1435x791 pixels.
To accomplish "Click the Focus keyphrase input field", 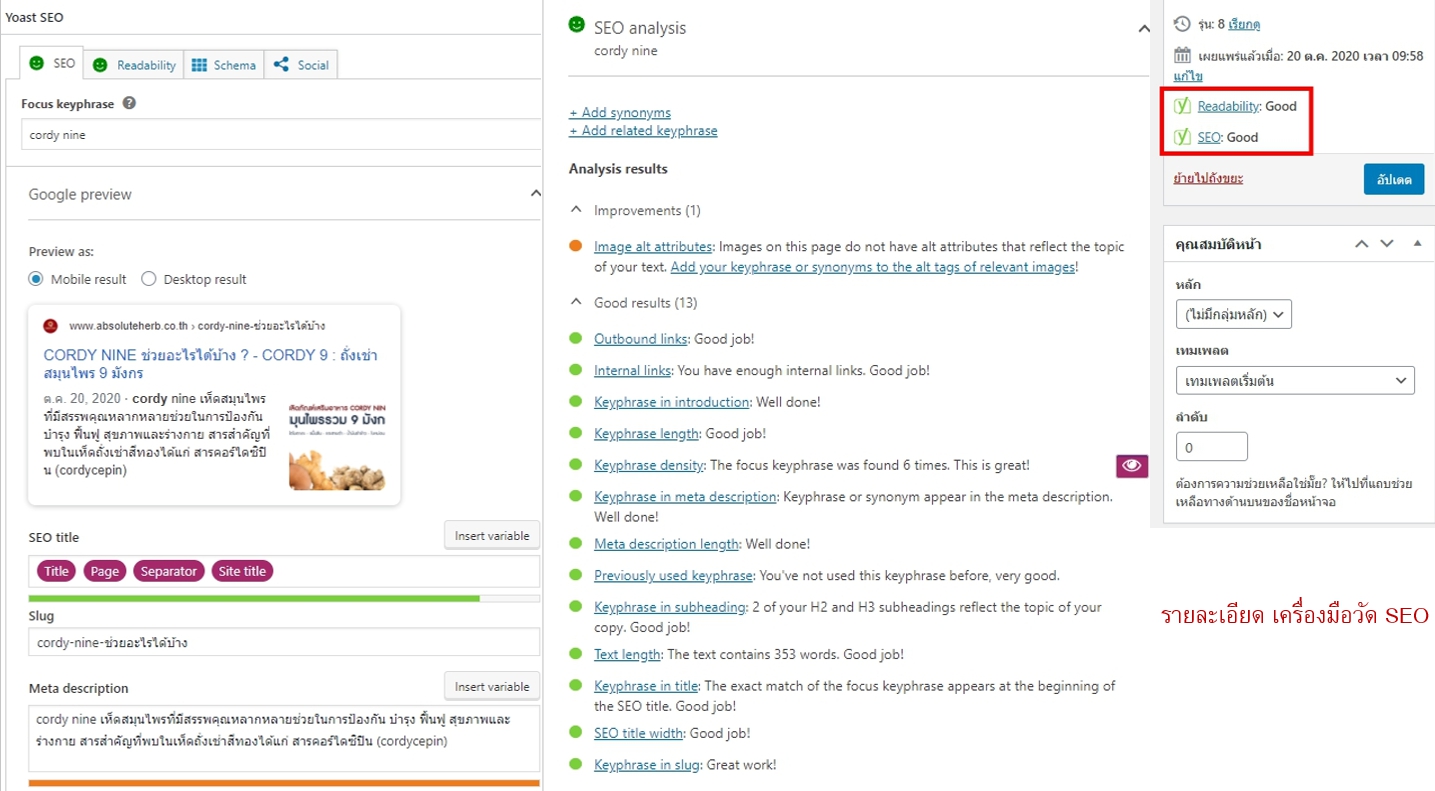I will tap(280, 134).
